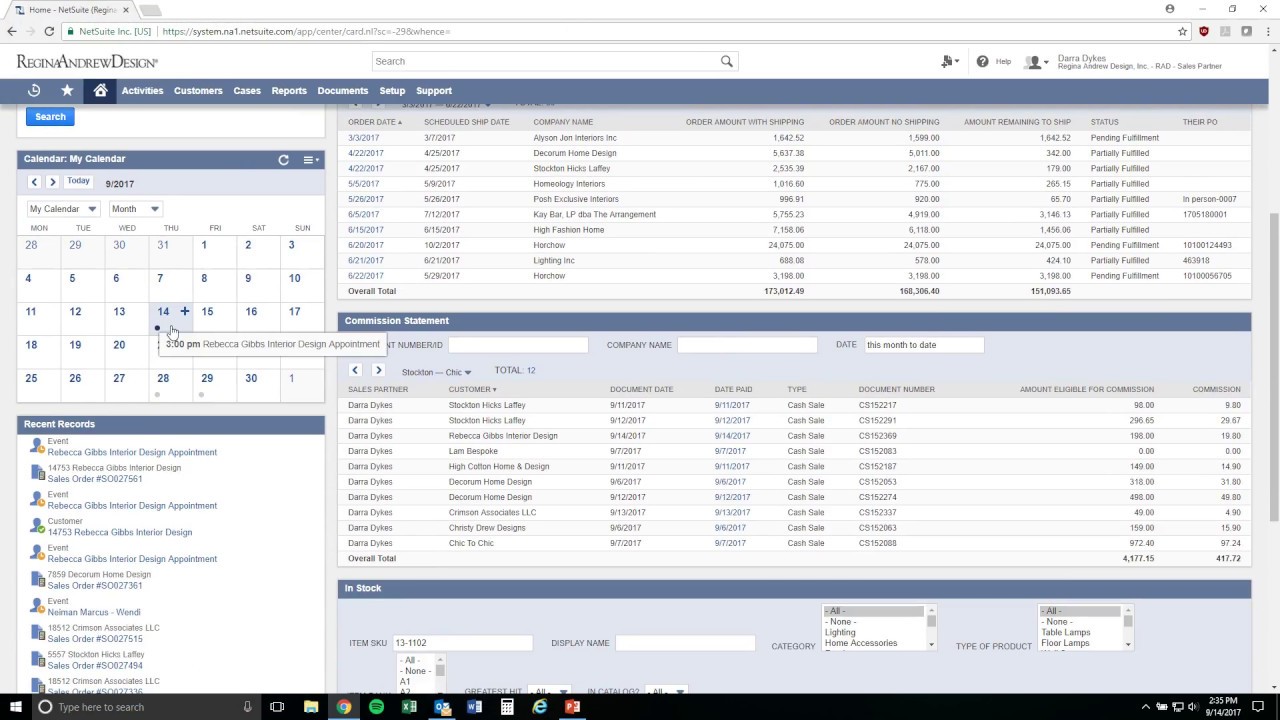Open the My Calendar portlet menu
The image size is (1280, 720).
pos(310,160)
